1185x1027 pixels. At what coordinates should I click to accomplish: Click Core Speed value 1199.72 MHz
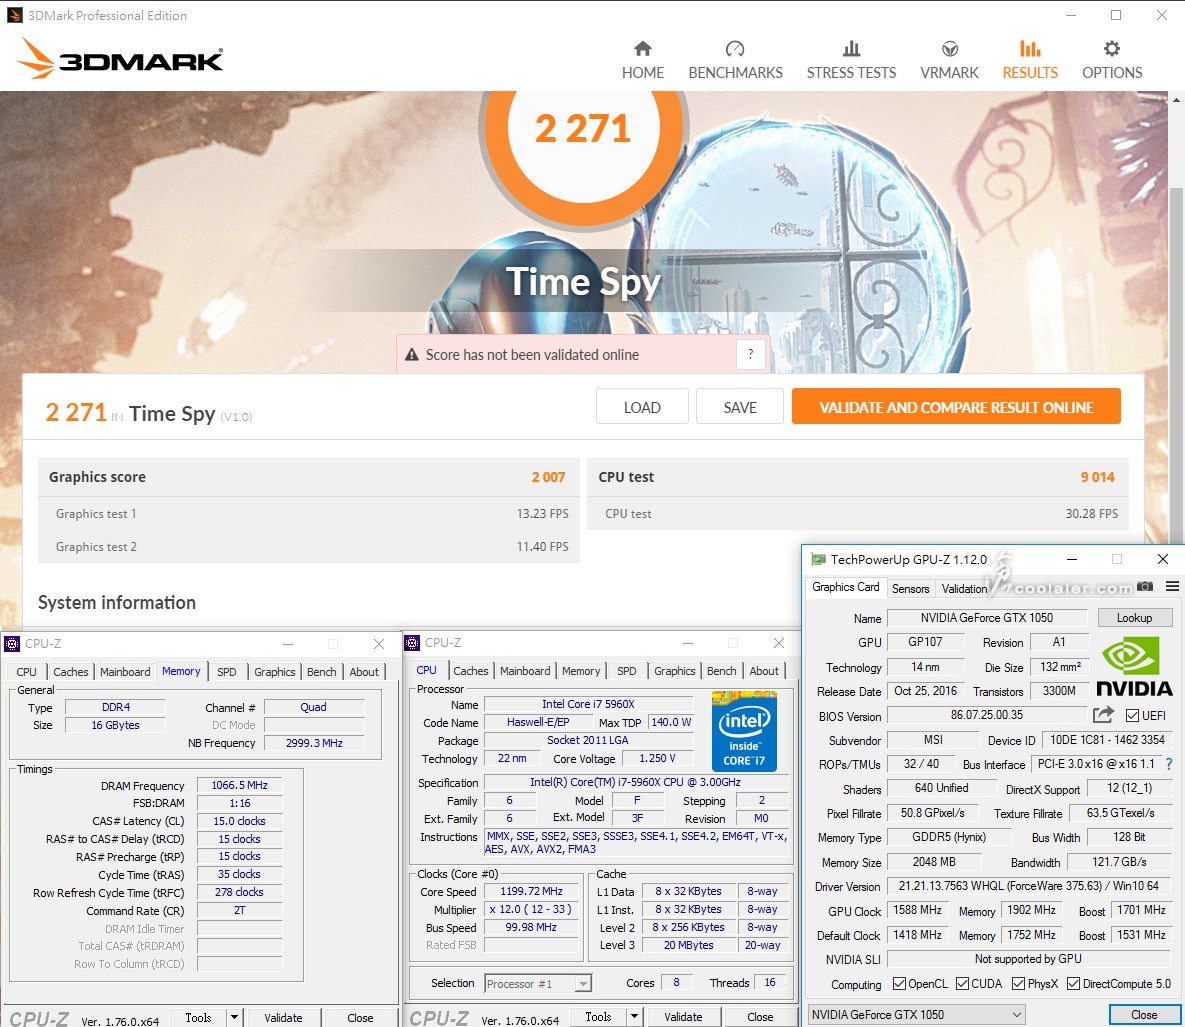point(531,891)
